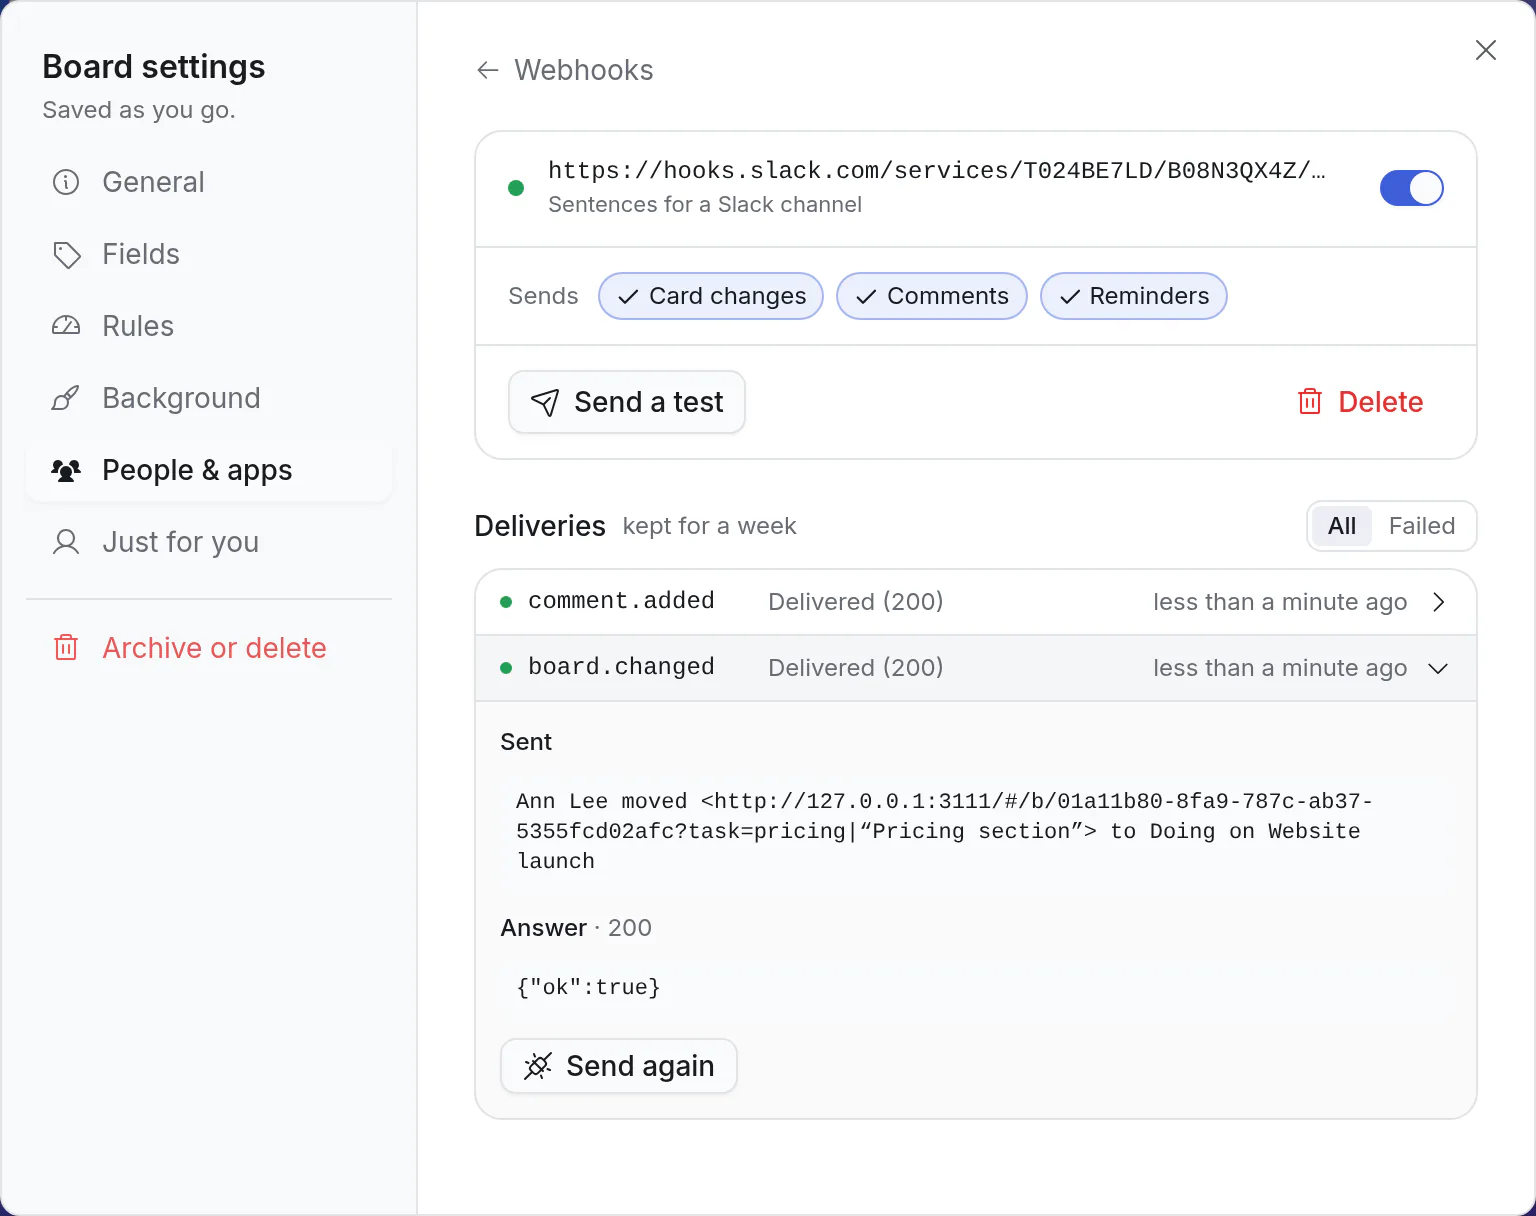Collapse the board.changed delivery chevron

1439,668
